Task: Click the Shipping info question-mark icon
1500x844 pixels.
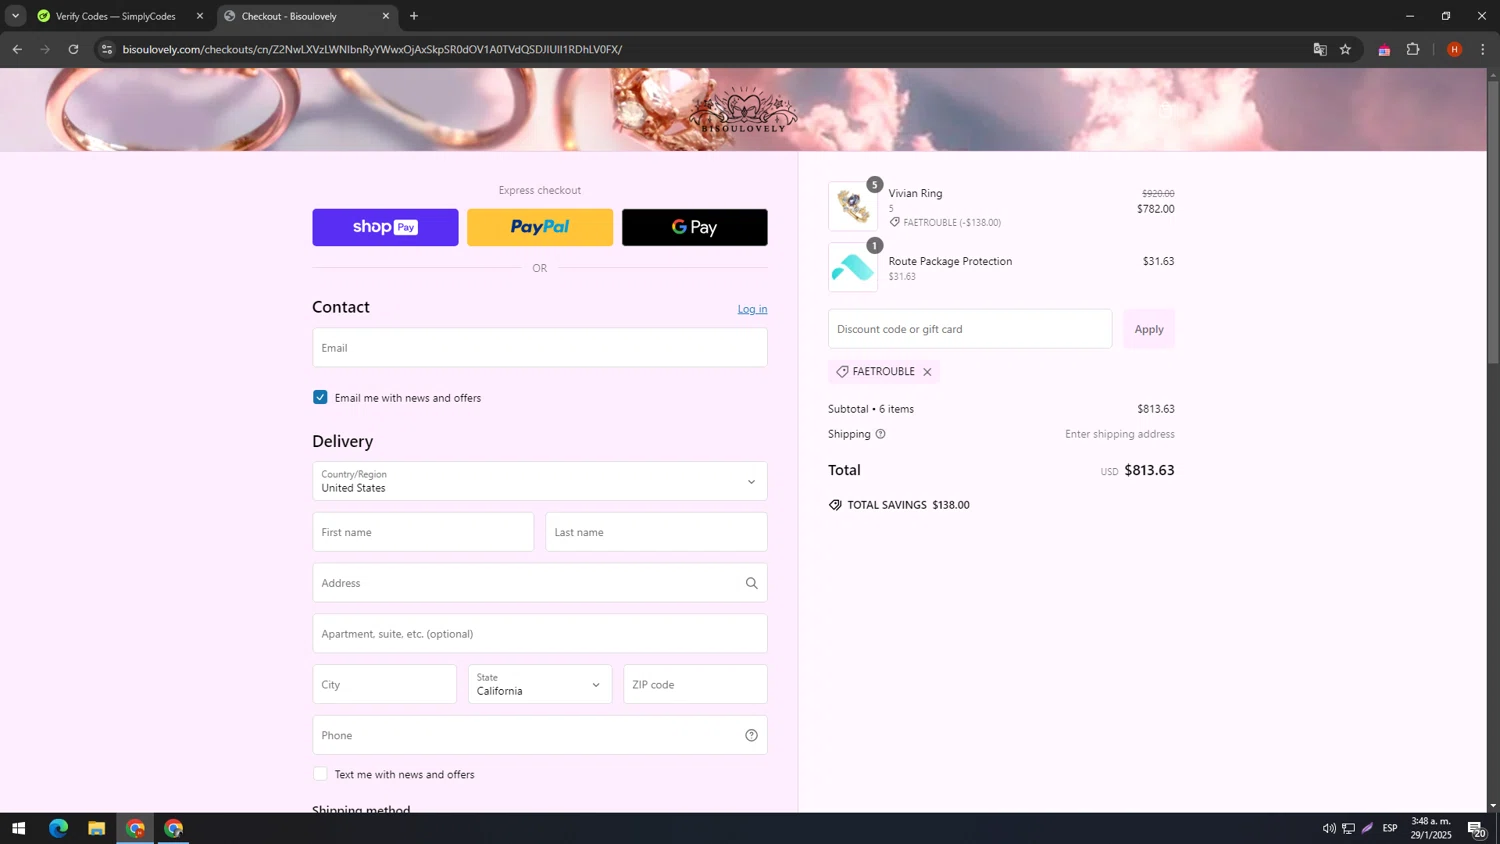Action: coord(880,434)
